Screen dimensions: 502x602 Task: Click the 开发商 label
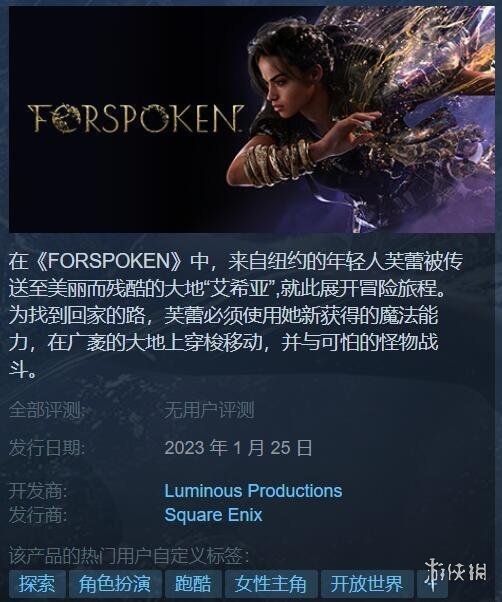coord(38,491)
